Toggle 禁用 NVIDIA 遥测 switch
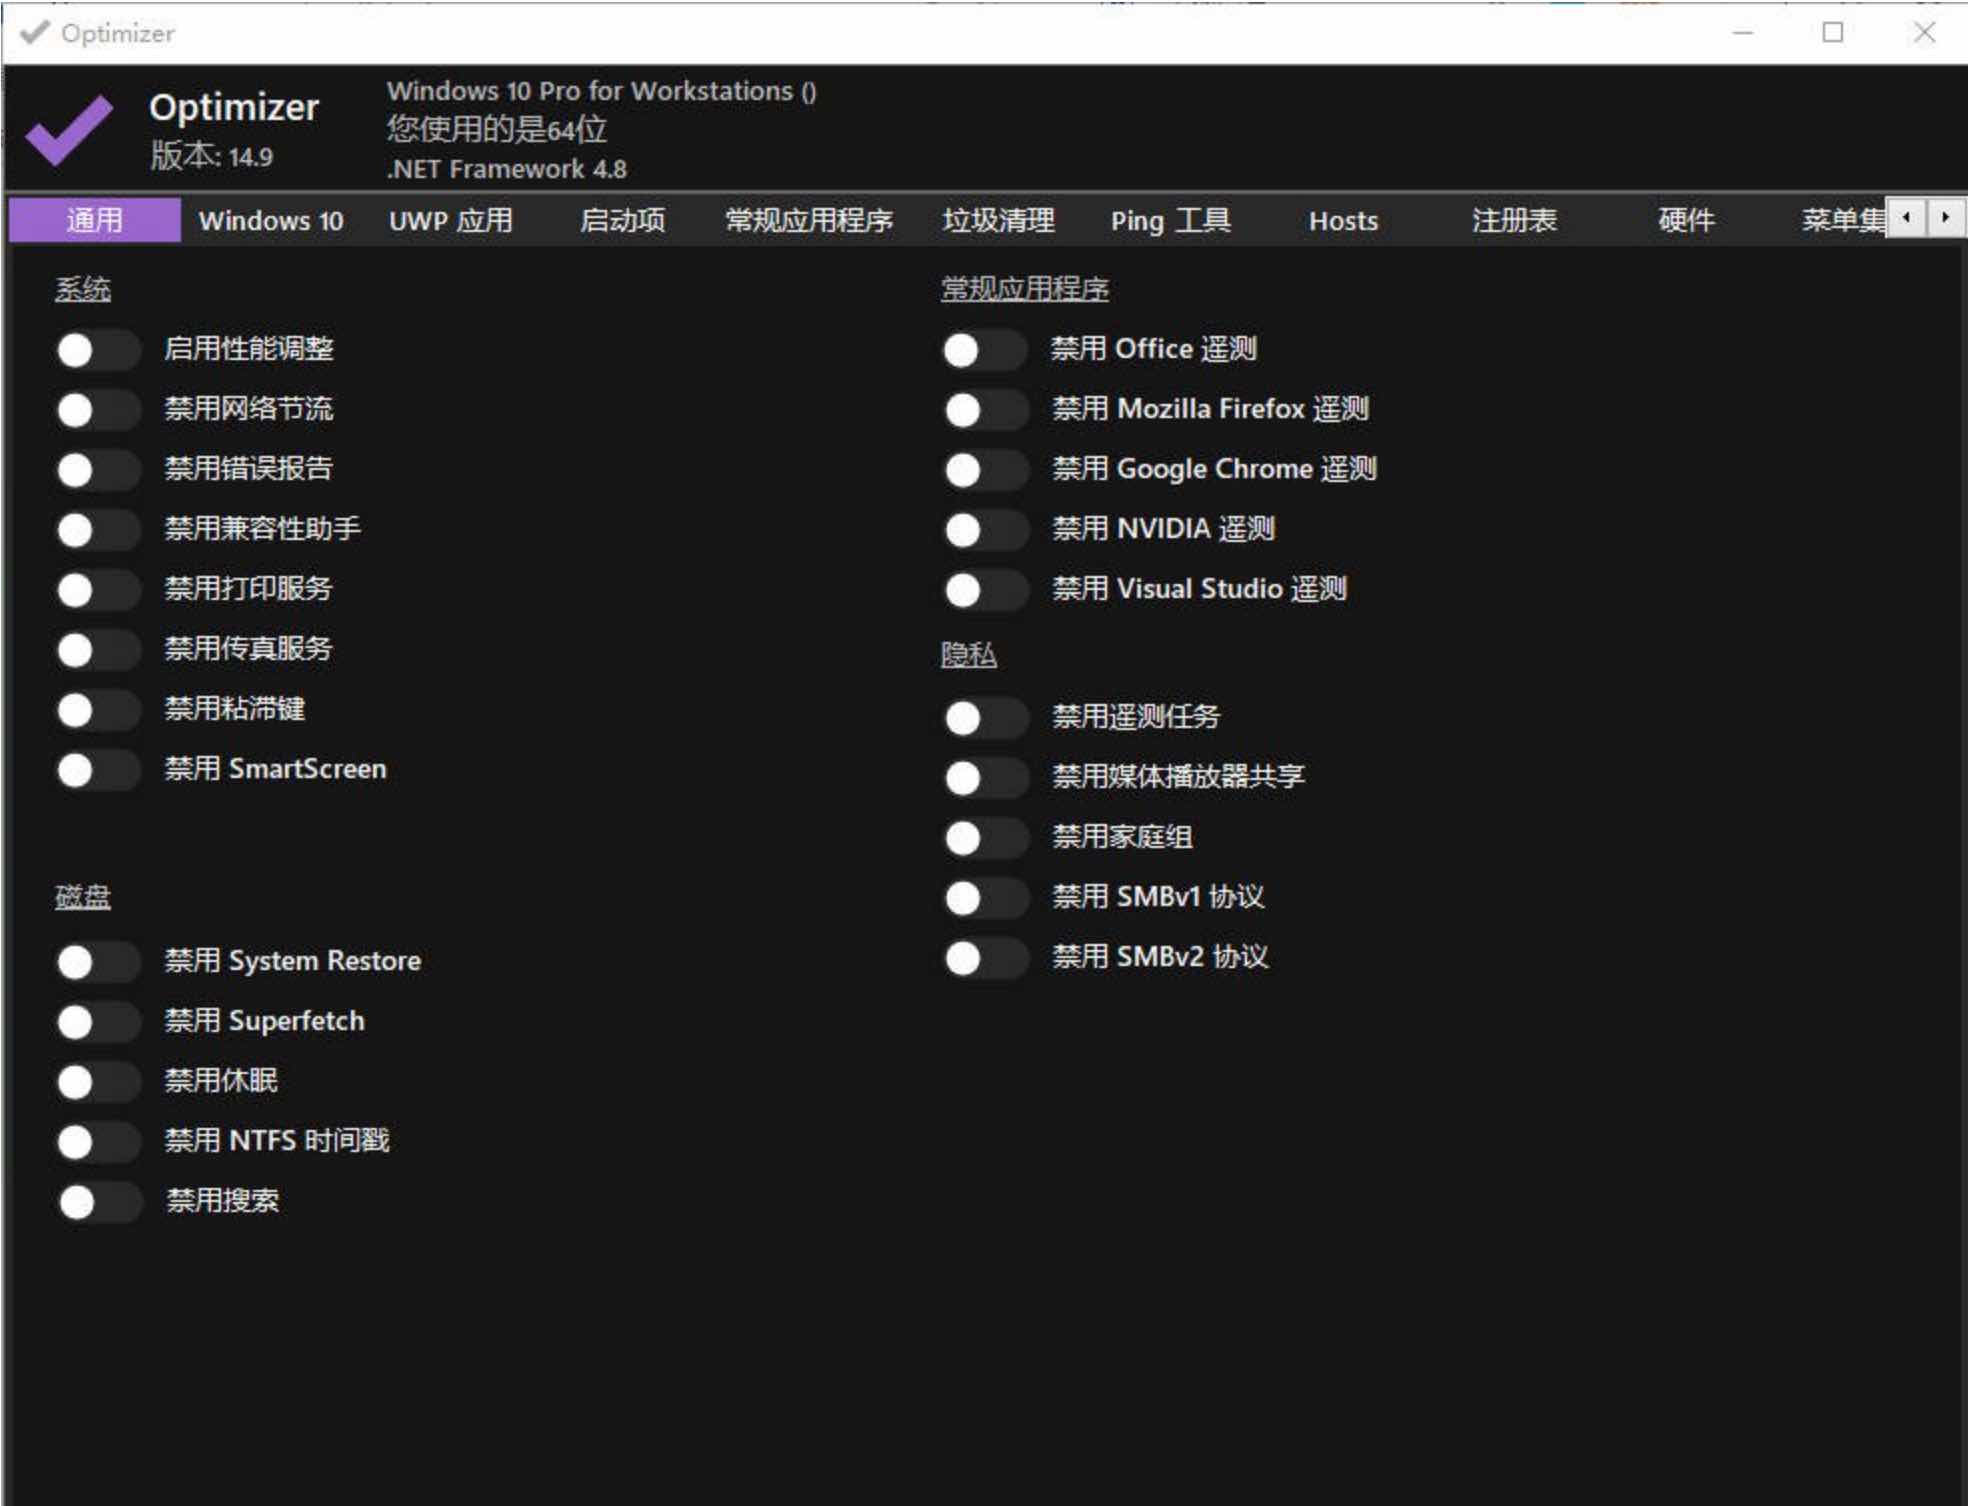 tap(985, 530)
